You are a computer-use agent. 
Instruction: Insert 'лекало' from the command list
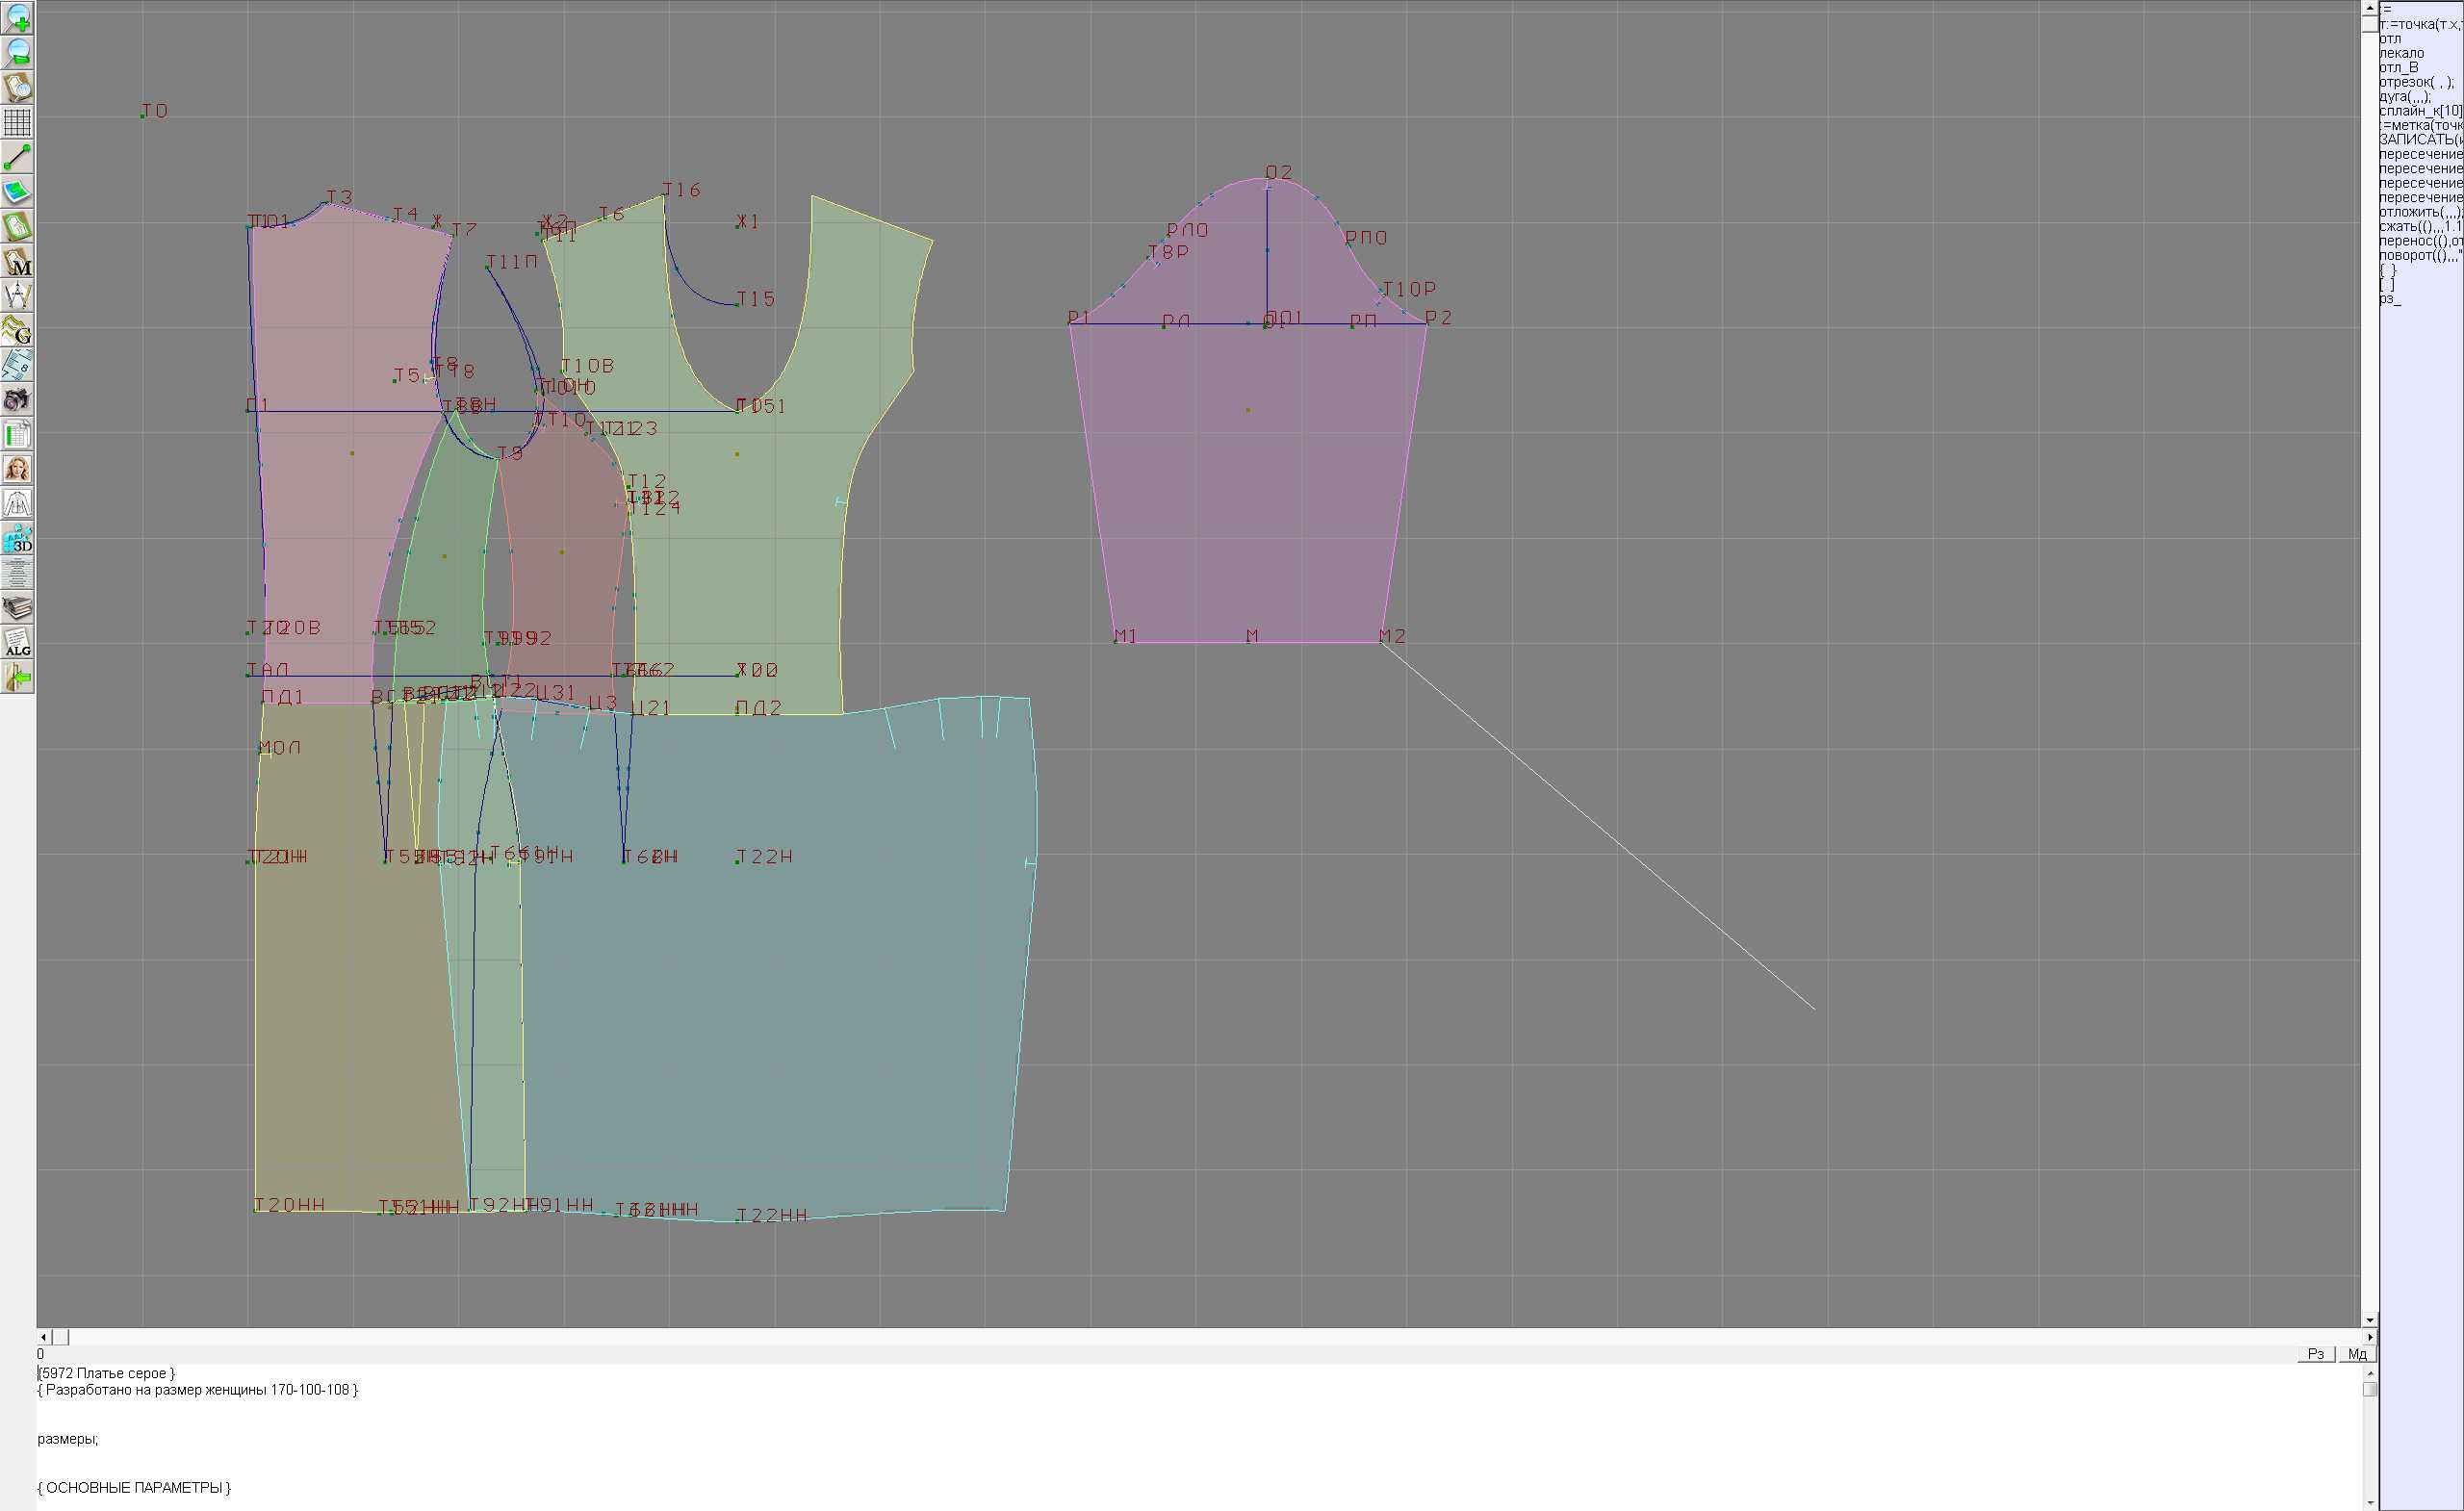(2402, 53)
